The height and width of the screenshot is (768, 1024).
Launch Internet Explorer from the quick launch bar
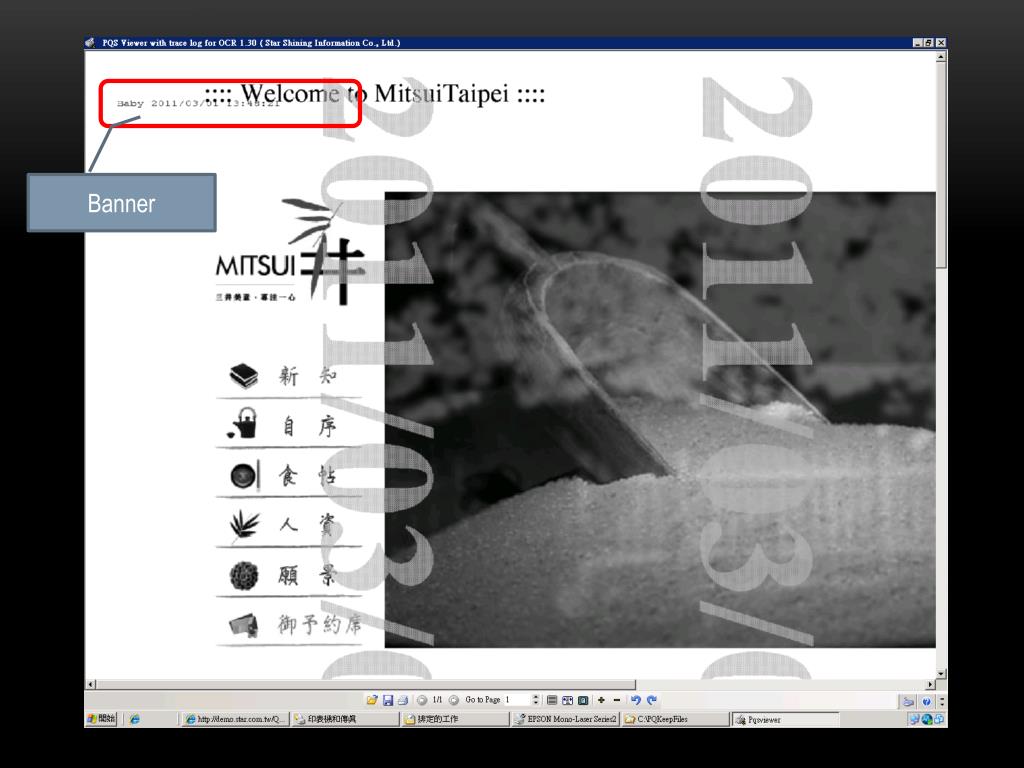[x=135, y=719]
